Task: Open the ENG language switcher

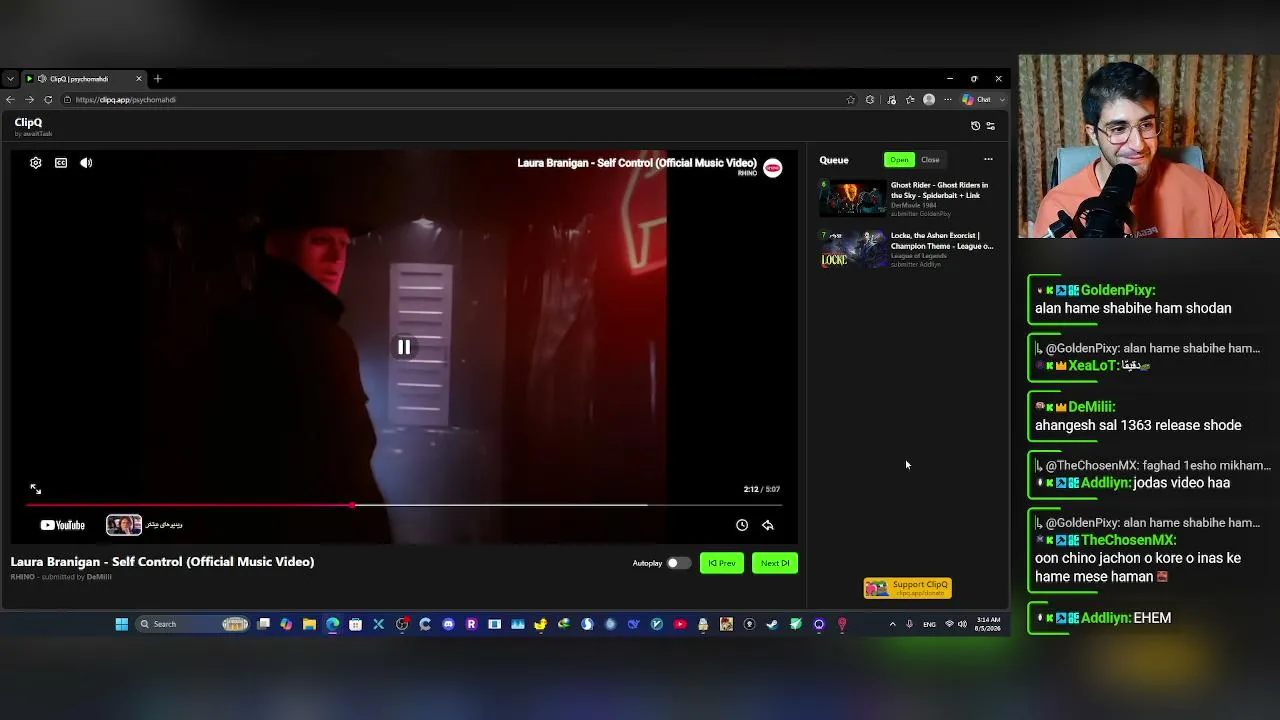Action: coord(929,624)
